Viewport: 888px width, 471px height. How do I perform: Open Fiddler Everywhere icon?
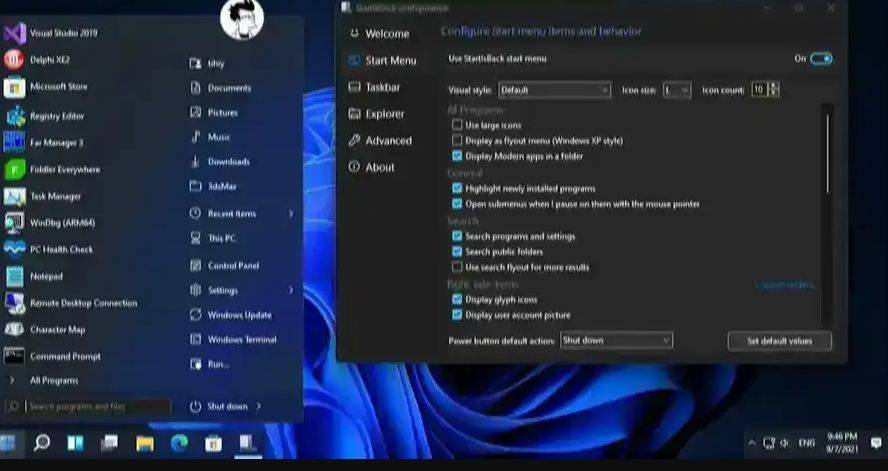[x=15, y=169]
